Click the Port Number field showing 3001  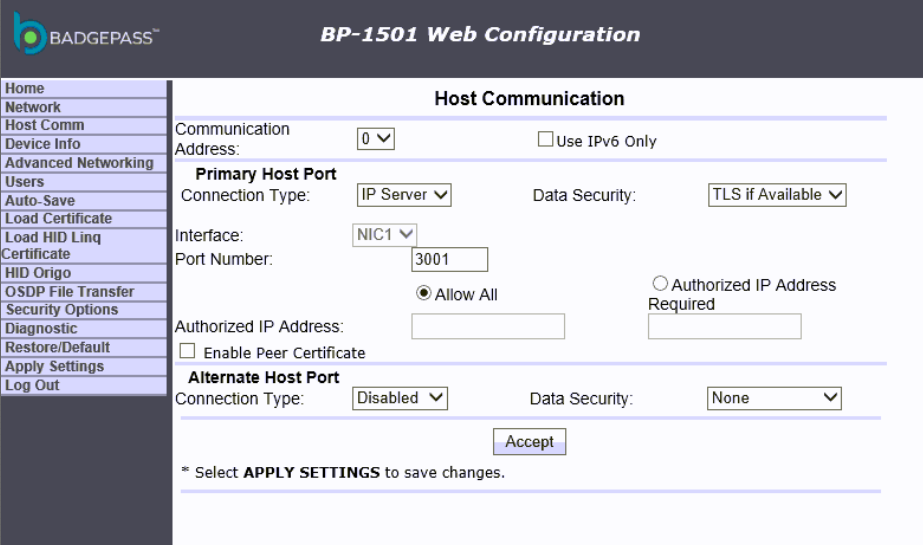pyautogui.click(x=450, y=260)
